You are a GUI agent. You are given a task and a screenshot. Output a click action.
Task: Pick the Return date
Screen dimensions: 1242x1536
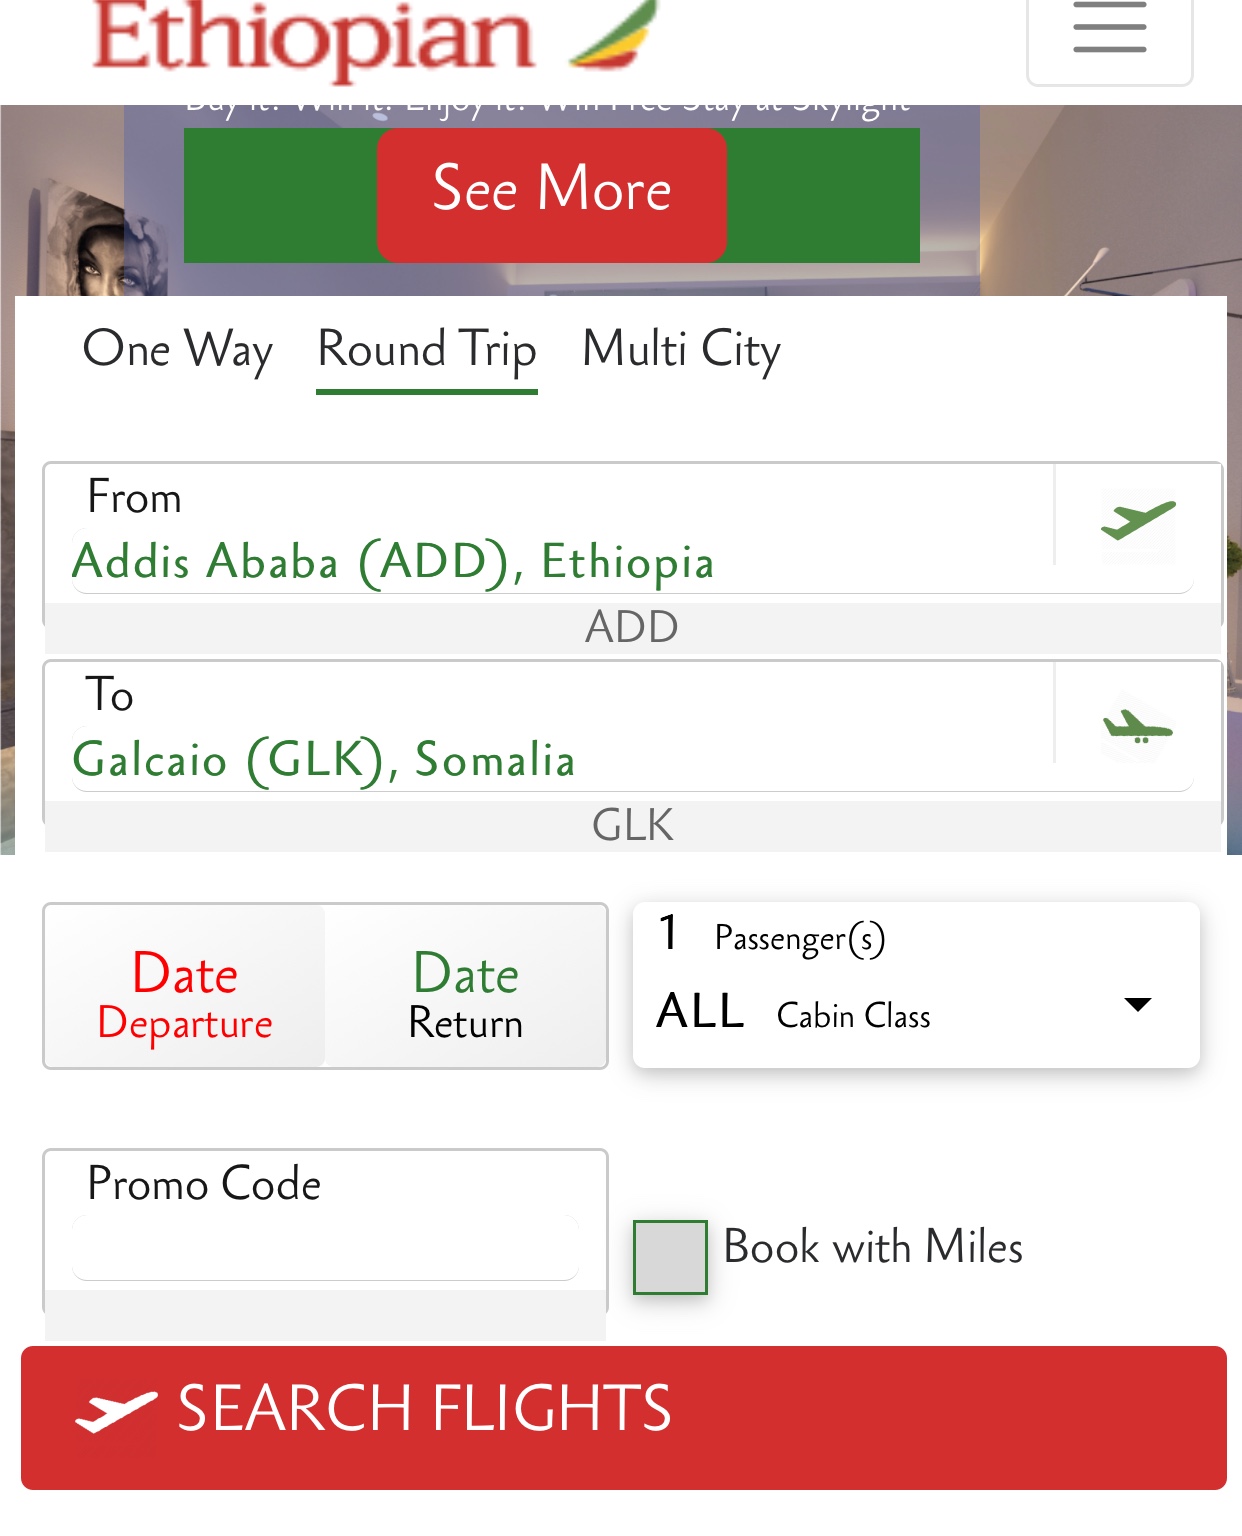[x=466, y=986]
